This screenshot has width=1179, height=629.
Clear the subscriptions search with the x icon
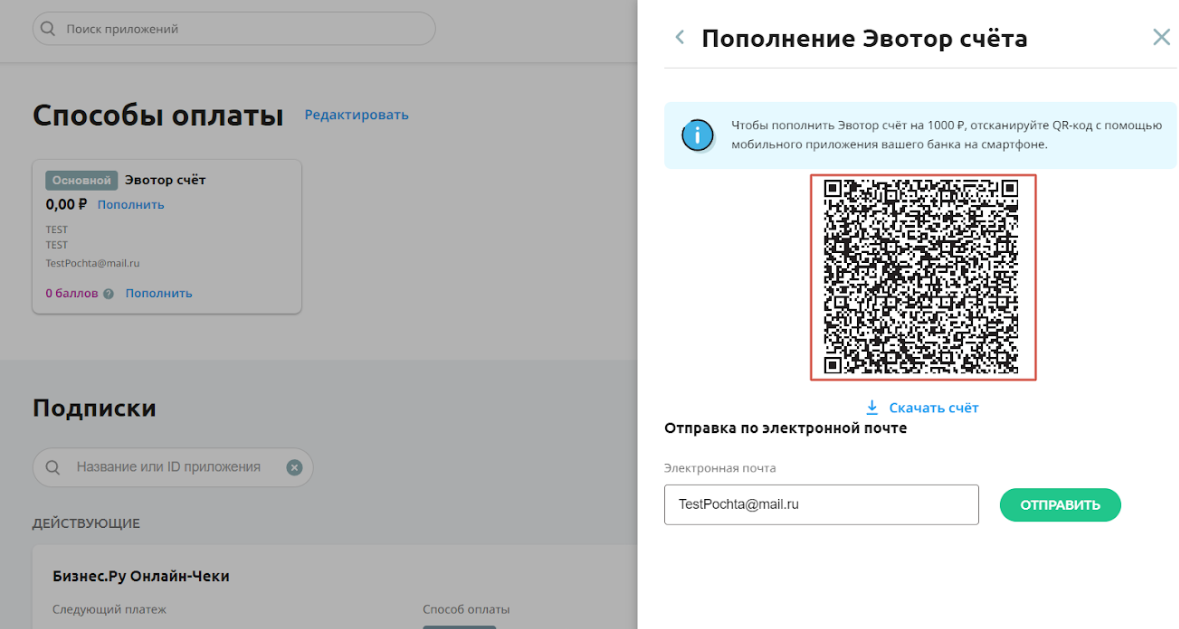tap(294, 467)
